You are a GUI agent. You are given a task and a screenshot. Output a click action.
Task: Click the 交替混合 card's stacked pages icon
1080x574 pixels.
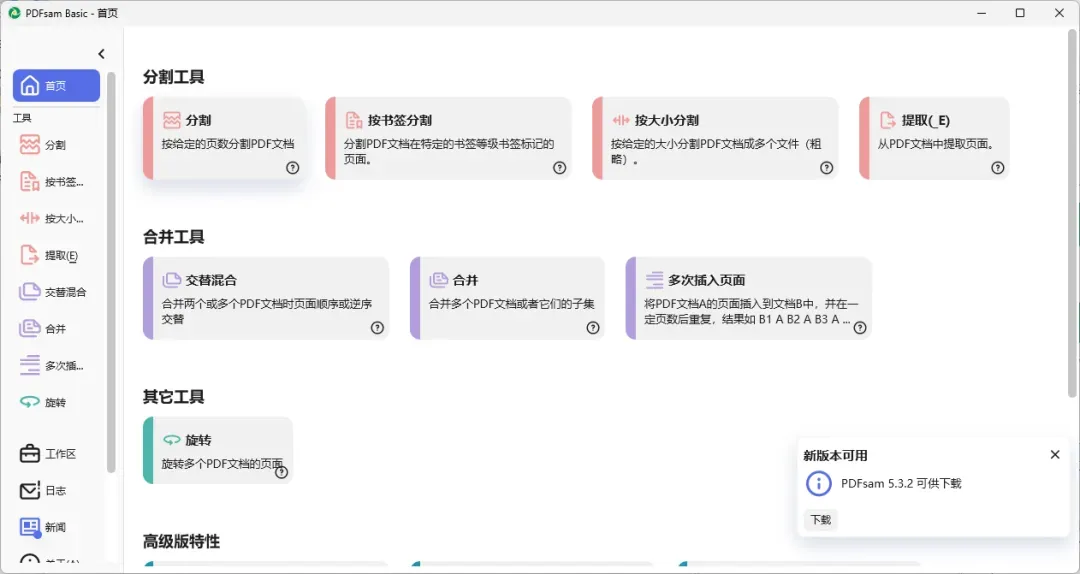(x=172, y=280)
